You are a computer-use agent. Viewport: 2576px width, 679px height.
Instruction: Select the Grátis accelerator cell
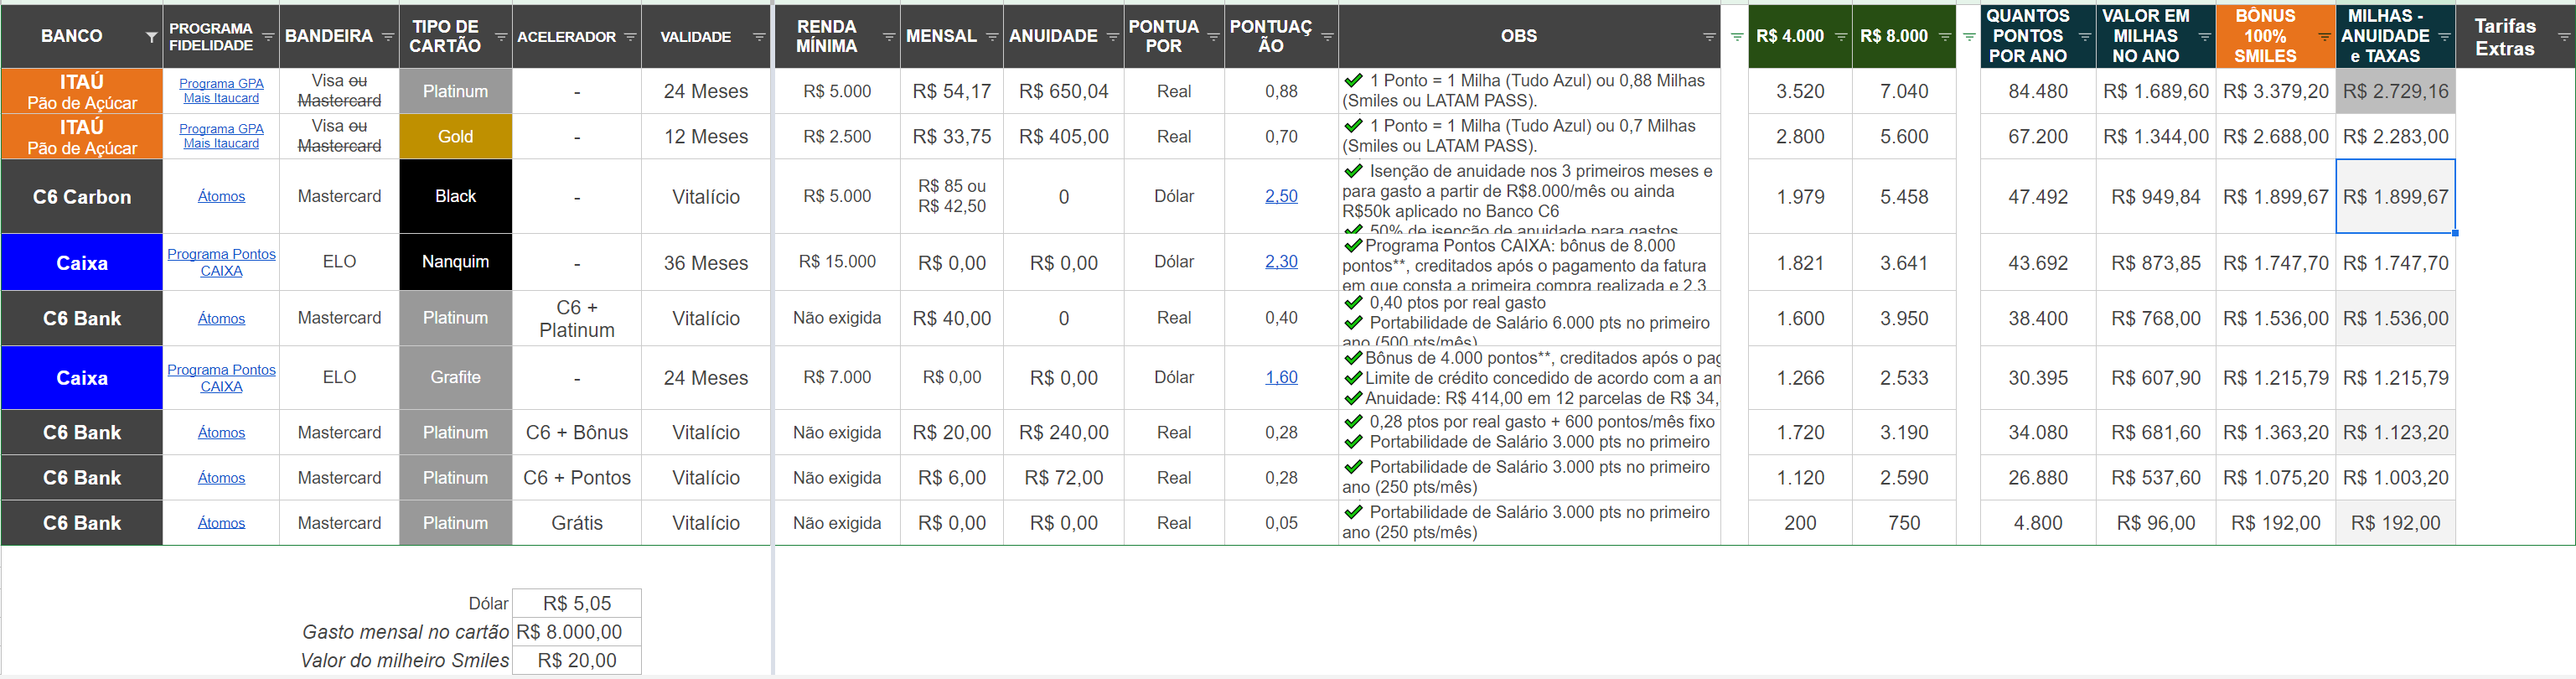pyautogui.click(x=577, y=522)
